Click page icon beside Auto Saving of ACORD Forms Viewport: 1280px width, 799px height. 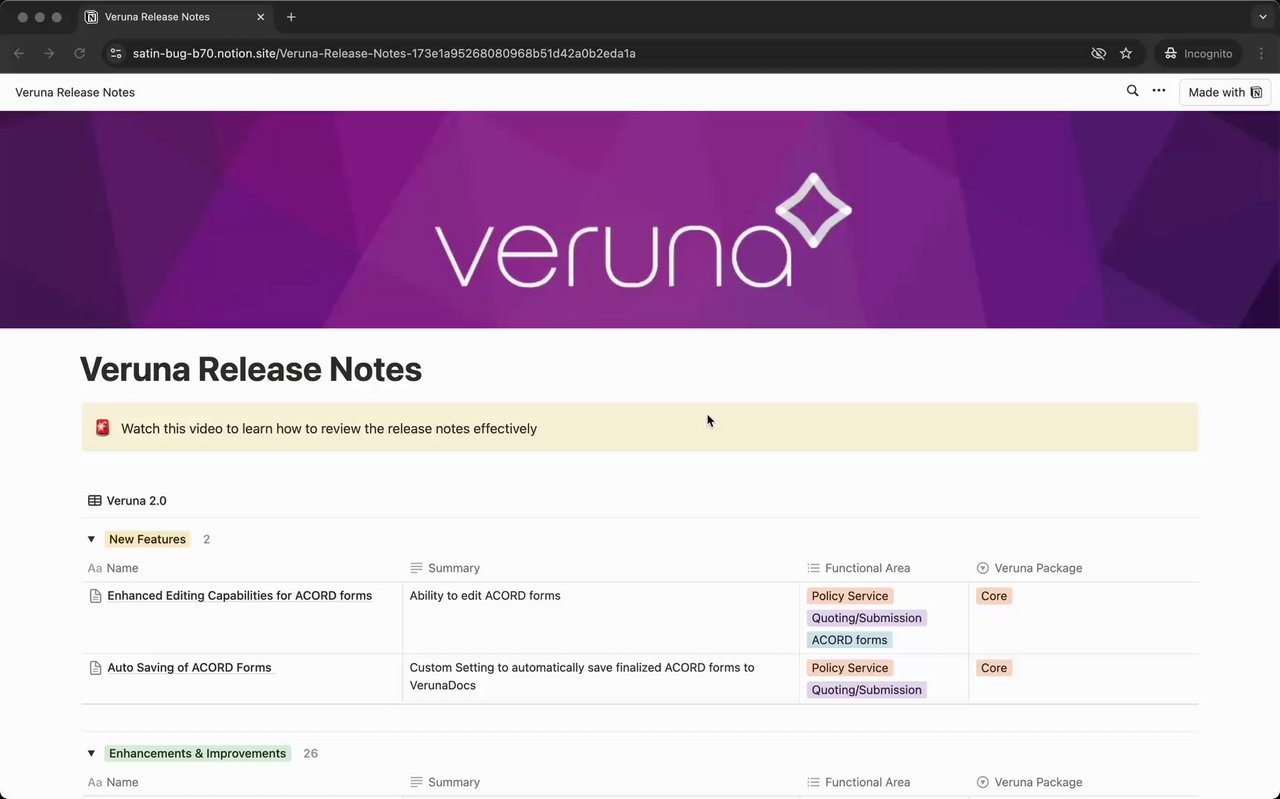click(x=96, y=668)
